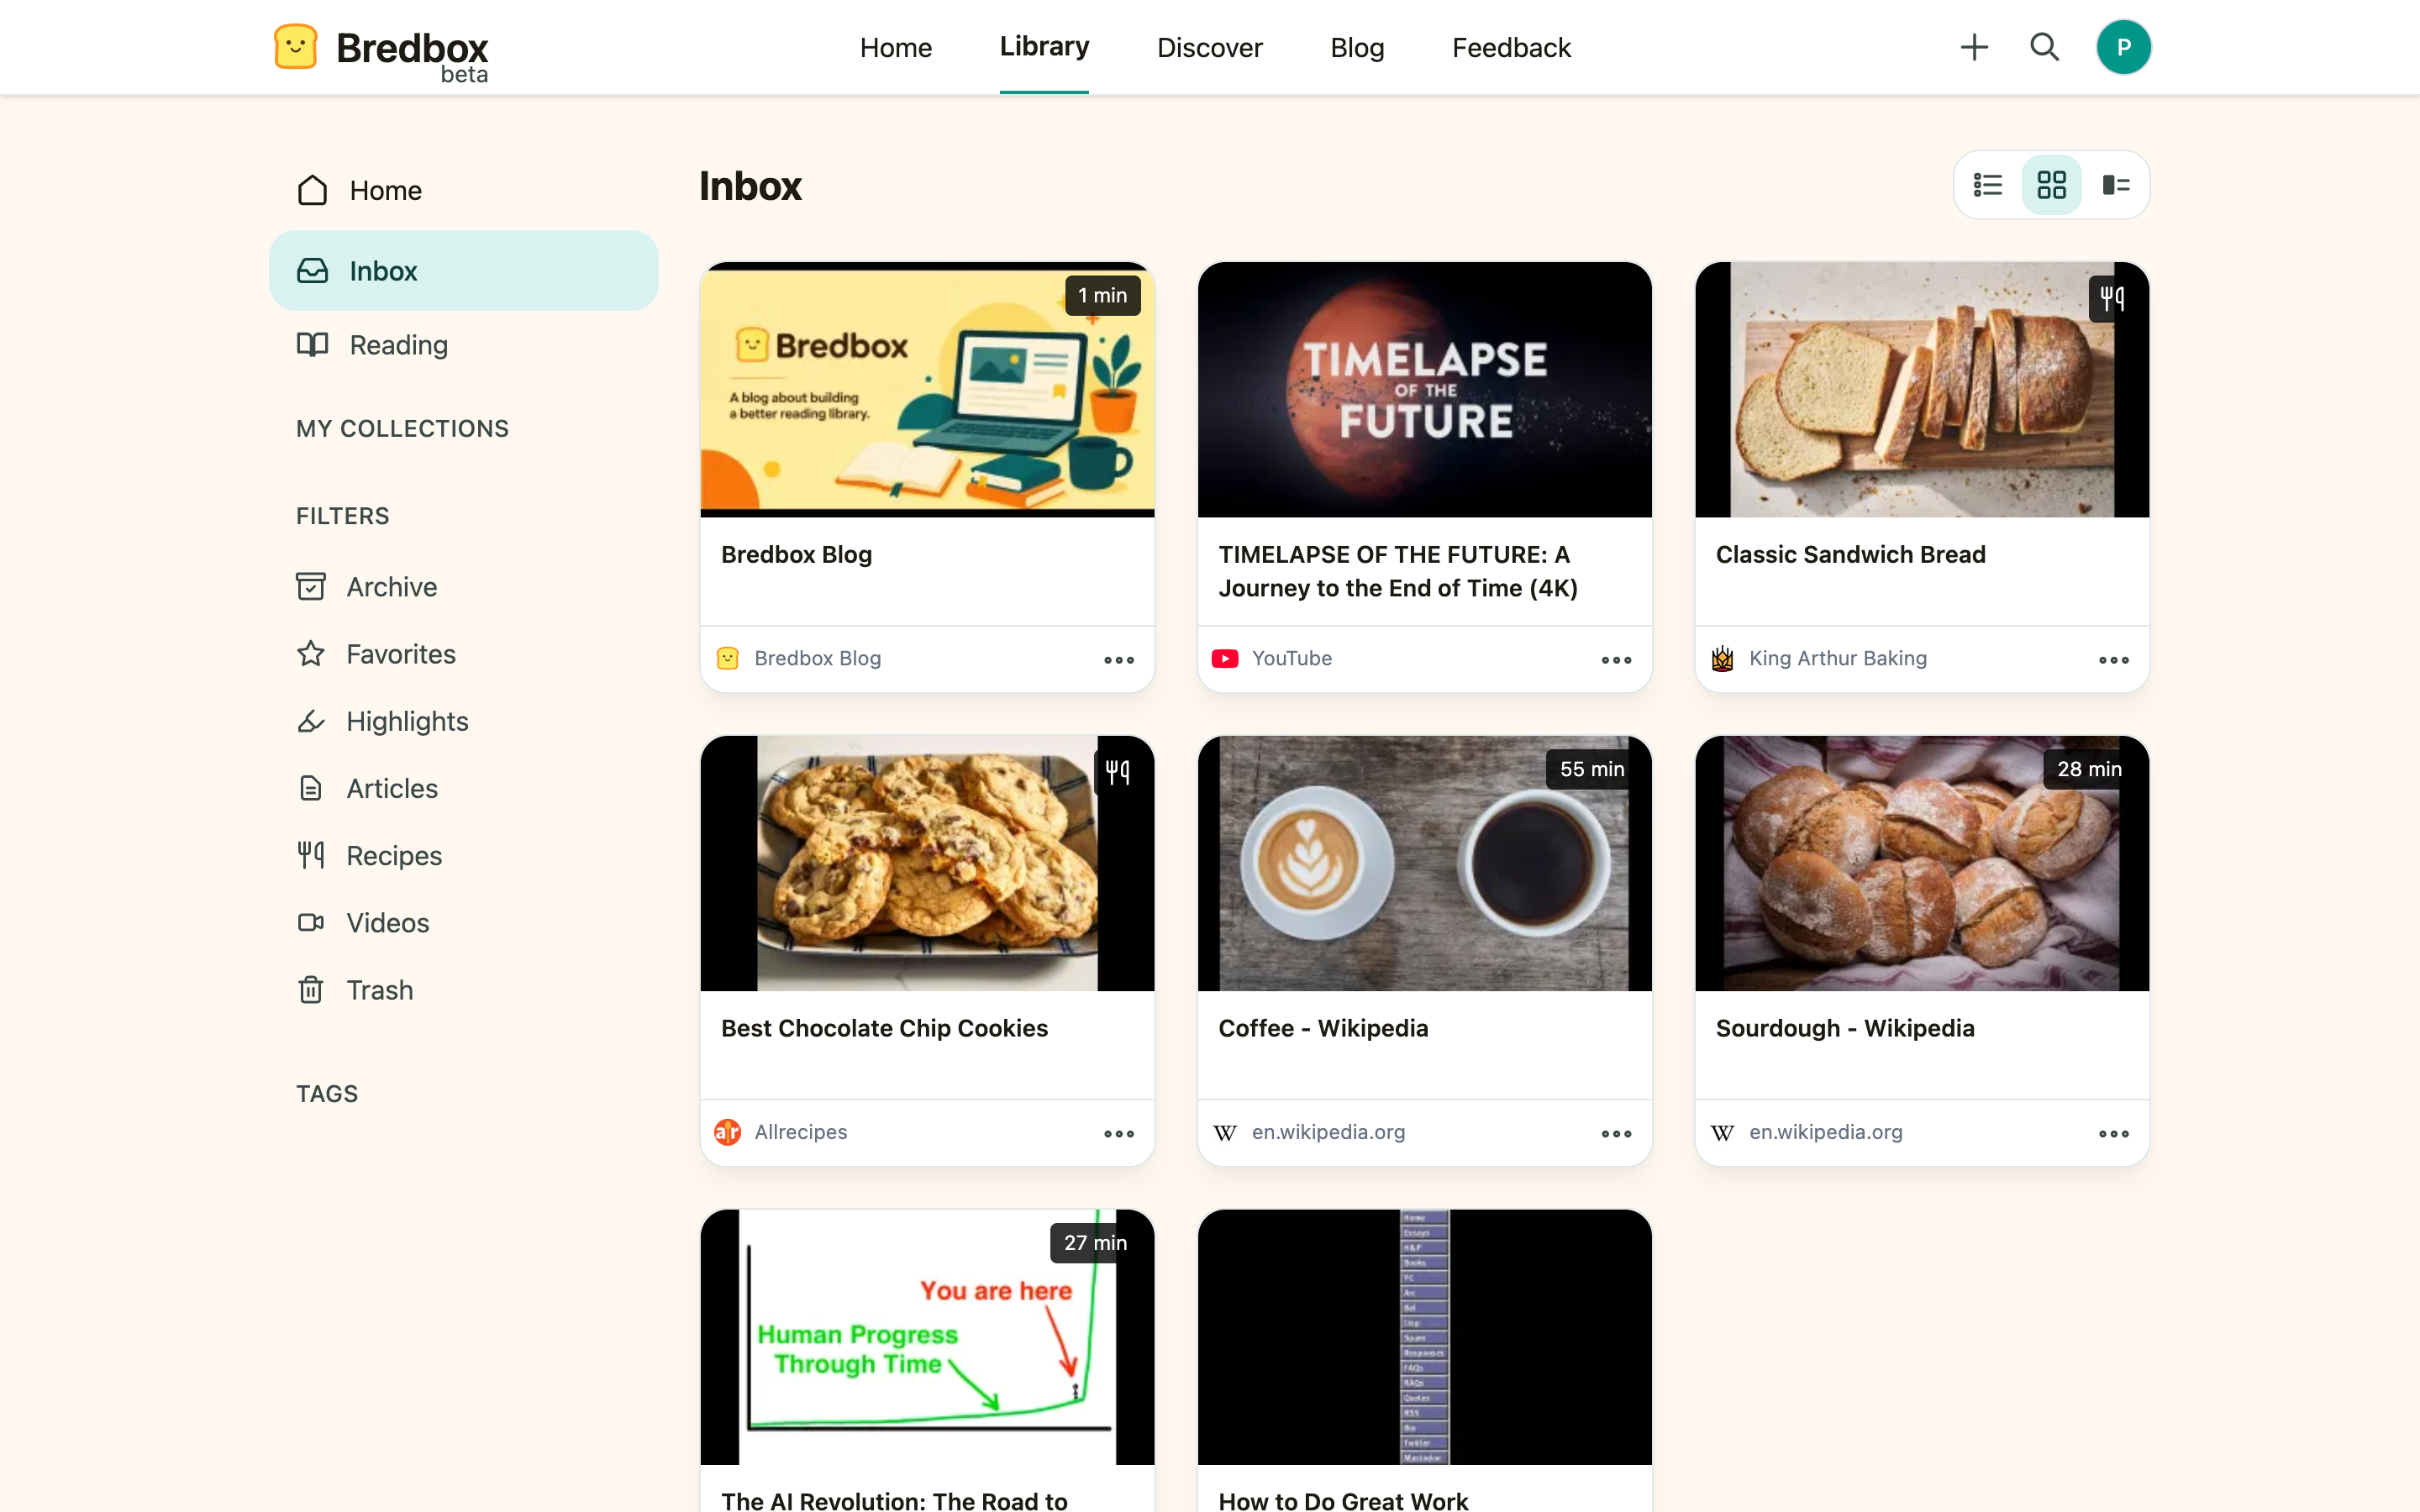Viewport: 2420px width, 1512px height.
Task: Open options menu for TIMELAPSE card
Action: (1615, 659)
